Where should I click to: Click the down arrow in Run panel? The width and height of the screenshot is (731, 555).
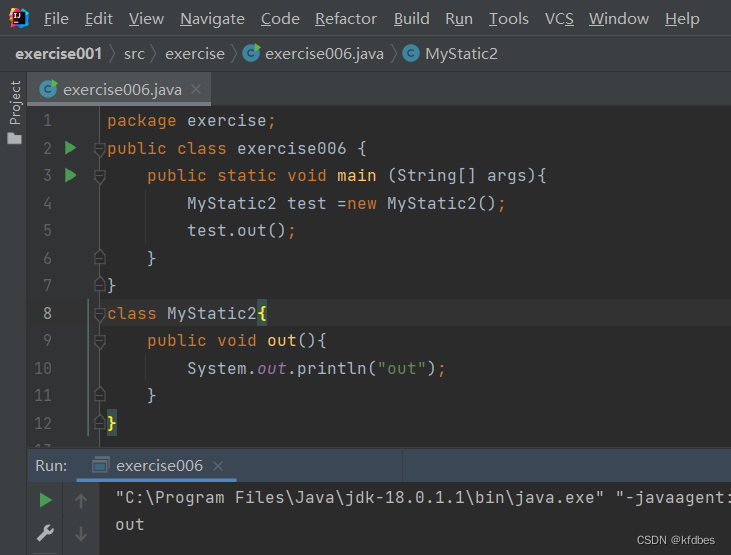pos(81,534)
